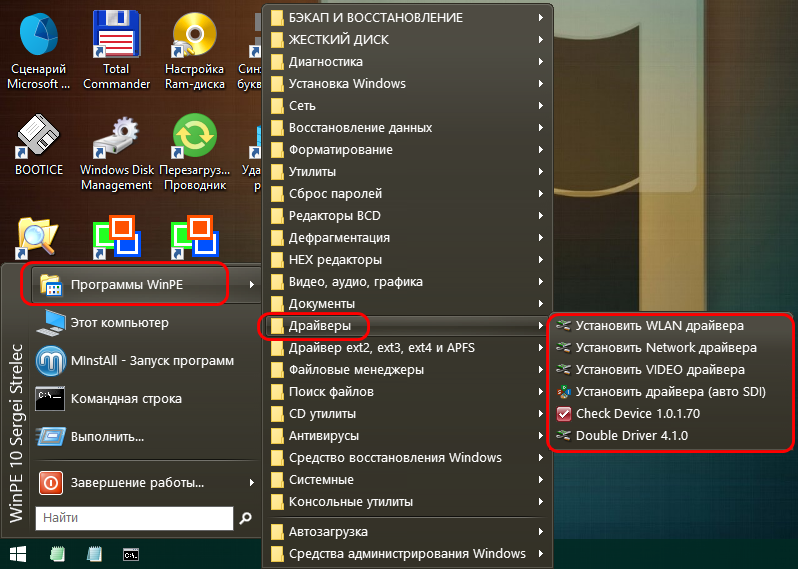Viewport: 798px width, 569px height.
Task: Click inside the Найти search field
Action: [x=134, y=518]
